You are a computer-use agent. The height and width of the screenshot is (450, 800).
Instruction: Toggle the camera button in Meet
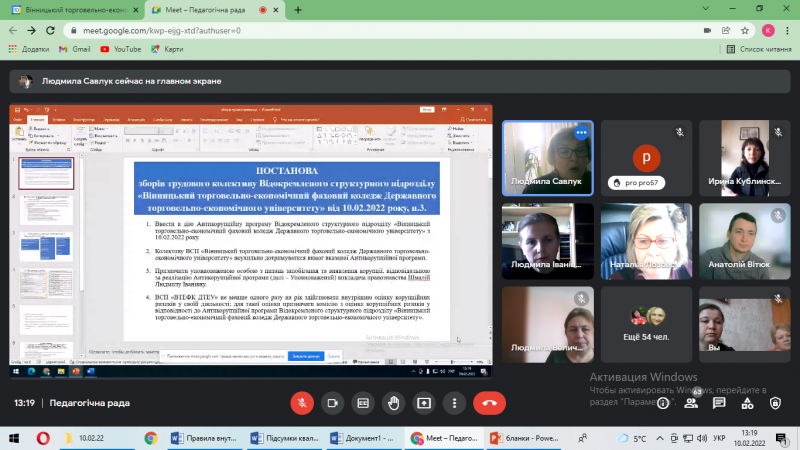pos(333,403)
